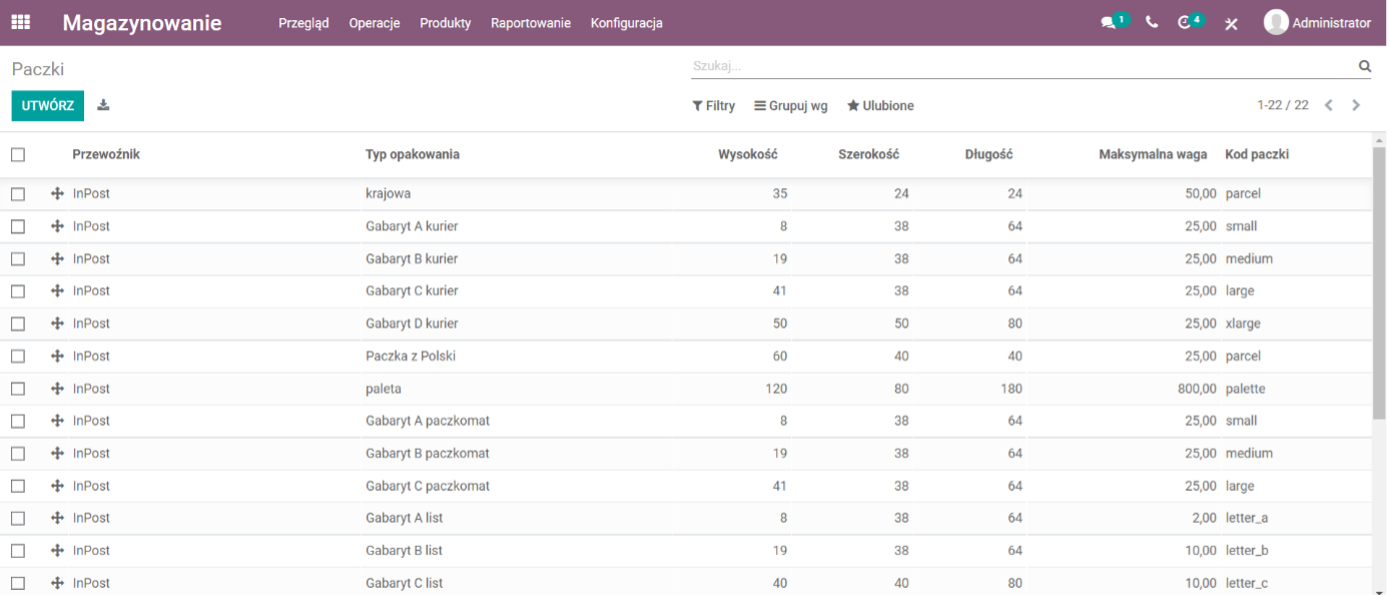Click the export download icon beside Utwórz
1390x598 pixels.
click(103, 105)
